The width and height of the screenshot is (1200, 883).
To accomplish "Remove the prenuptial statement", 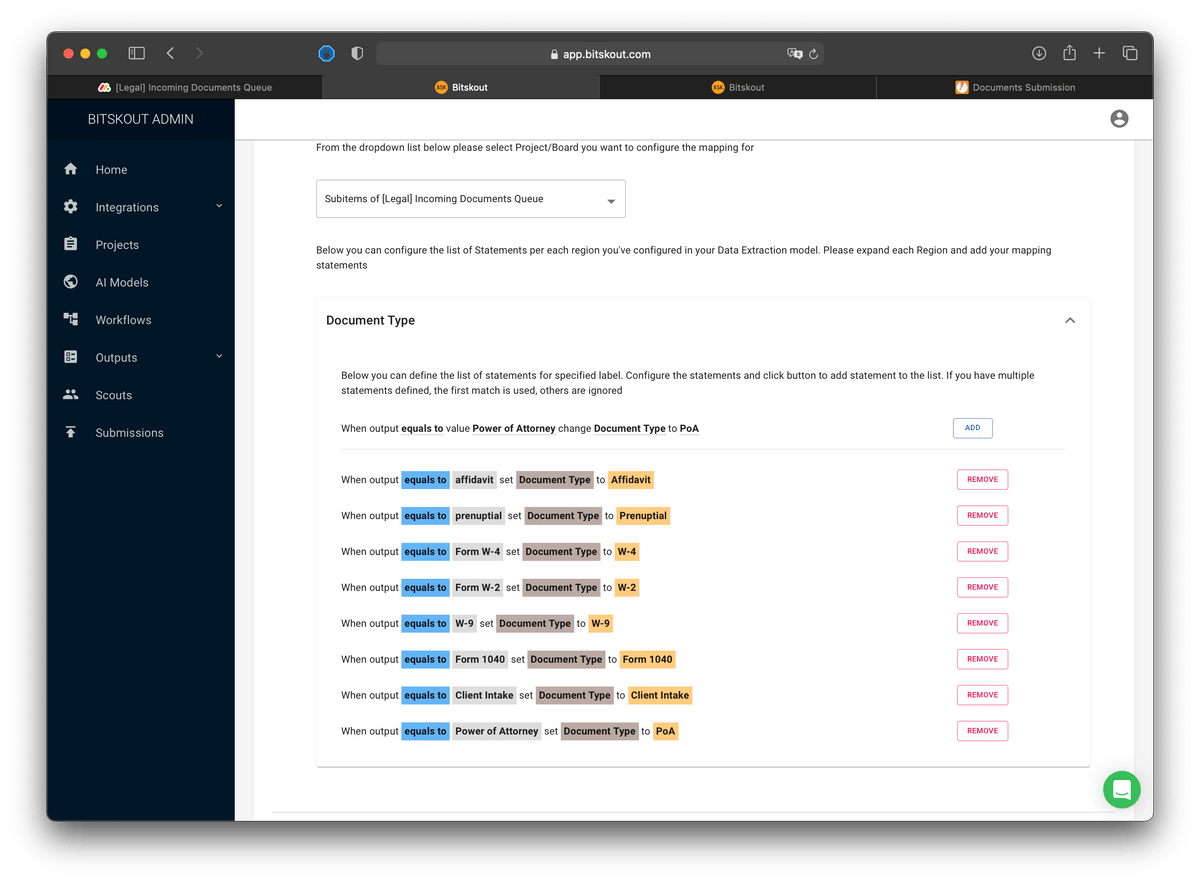I will (x=982, y=515).
